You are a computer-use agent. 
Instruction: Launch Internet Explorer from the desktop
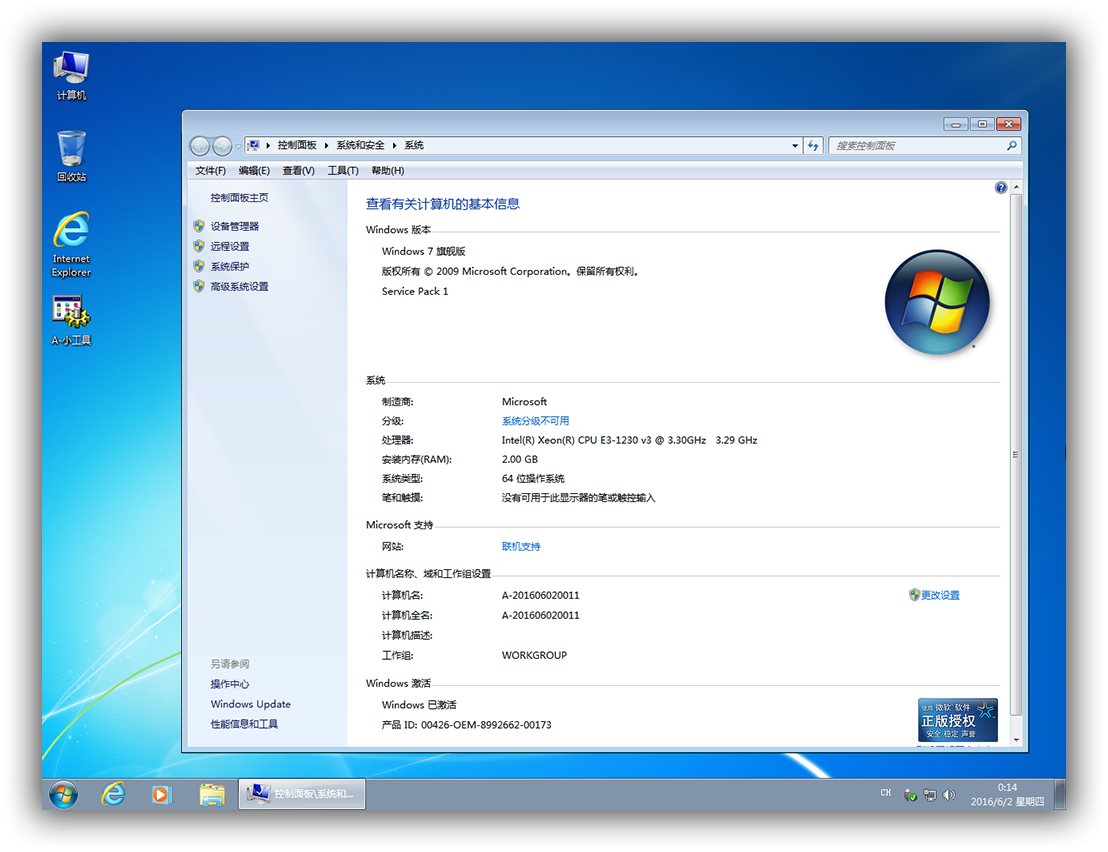click(71, 244)
